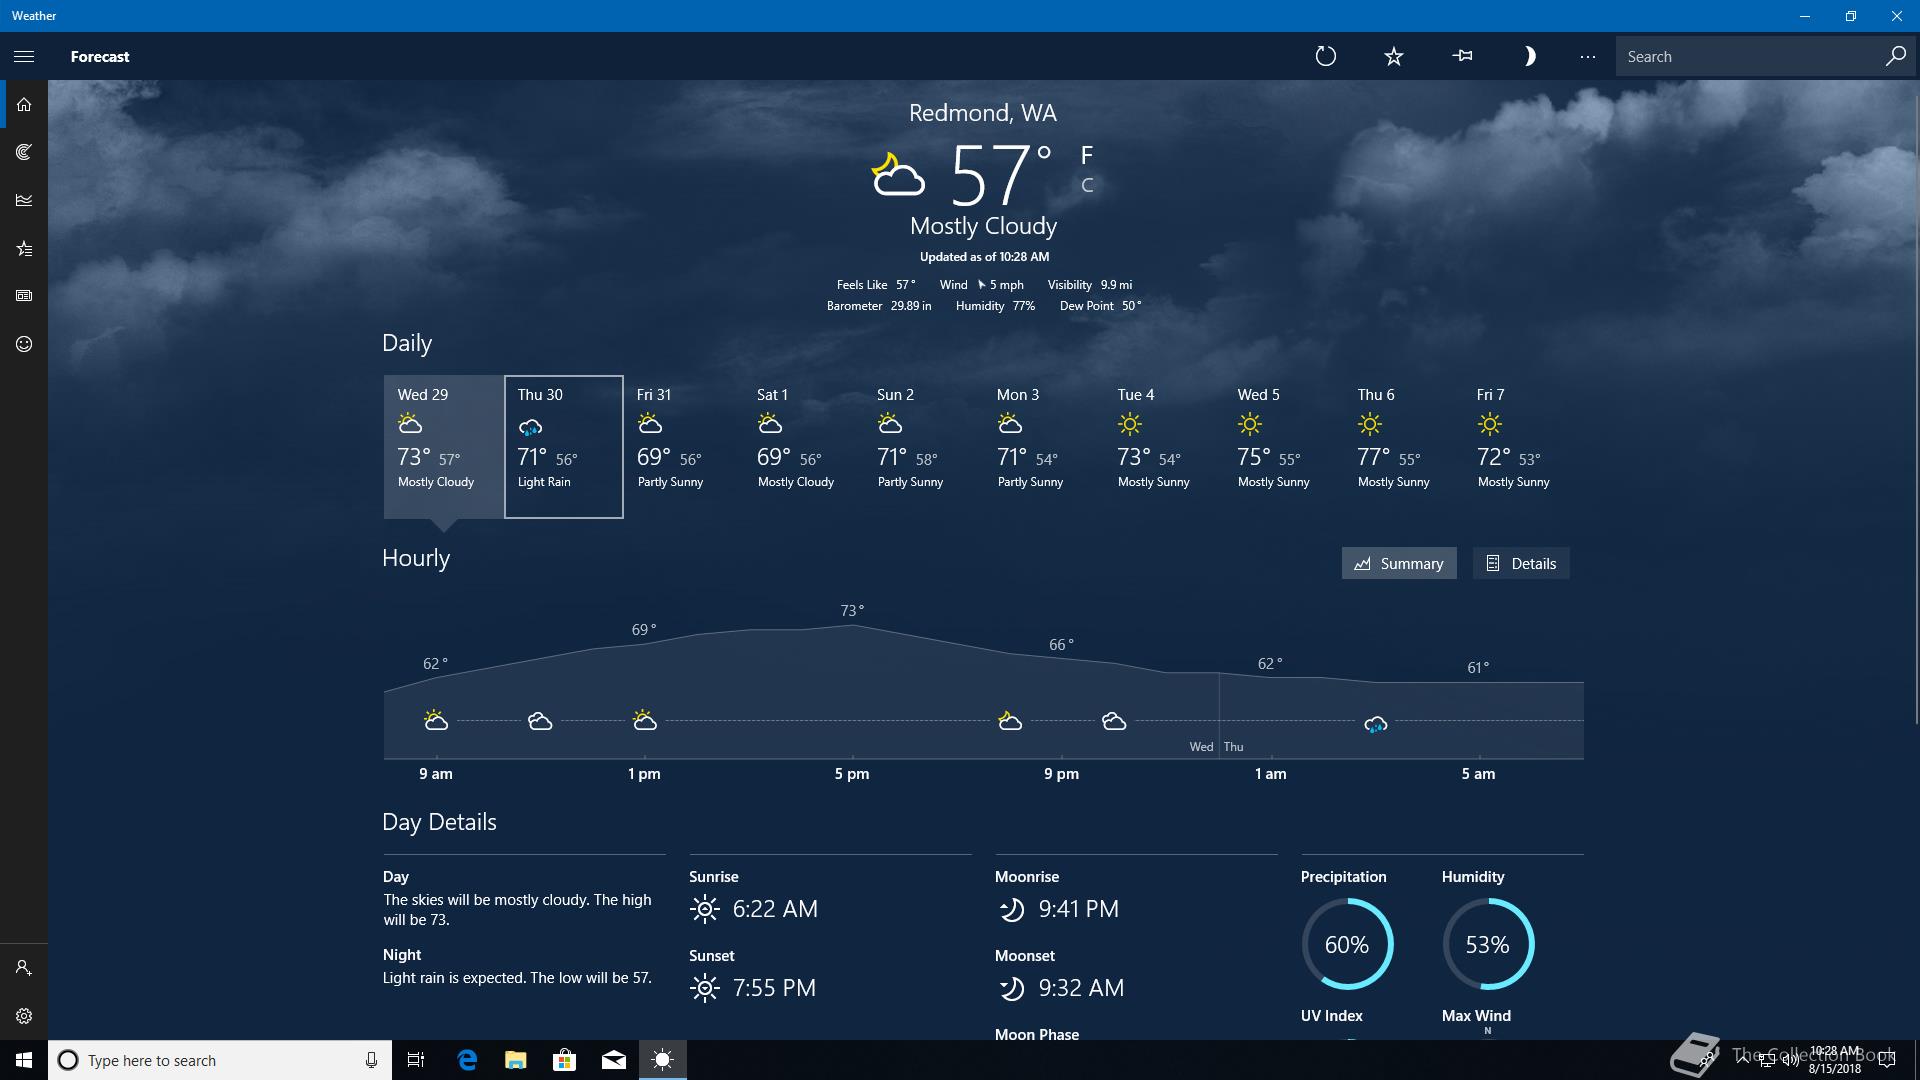Switch hourly view to Summary
This screenshot has height=1080, width=1920.
(x=1399, y=563)
